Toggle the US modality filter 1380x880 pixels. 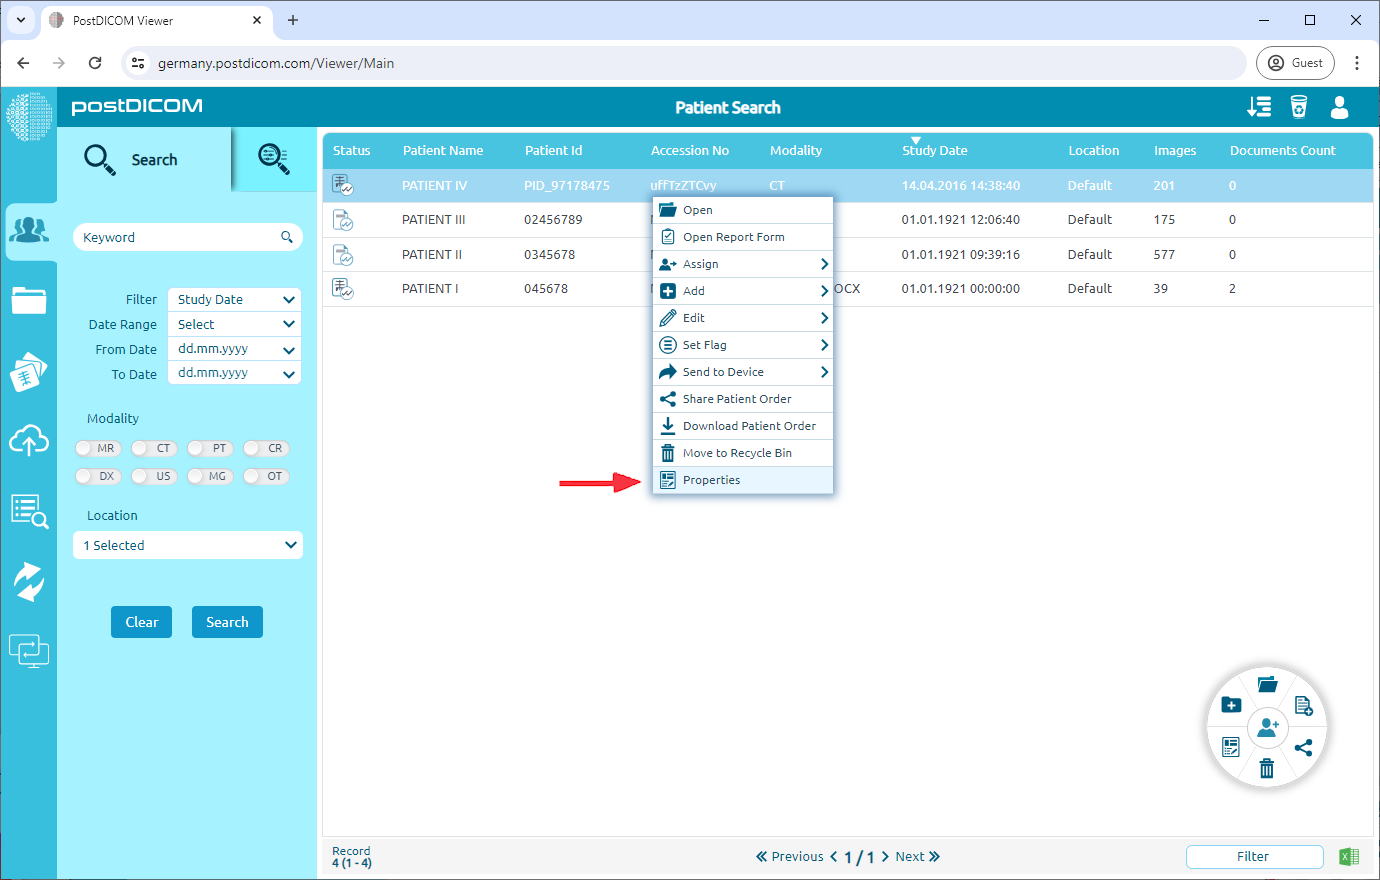[x=153, y=476]
